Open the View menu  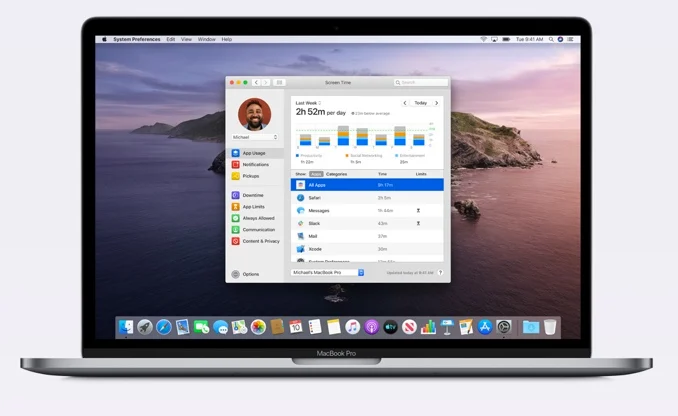[x=186, y=39]
